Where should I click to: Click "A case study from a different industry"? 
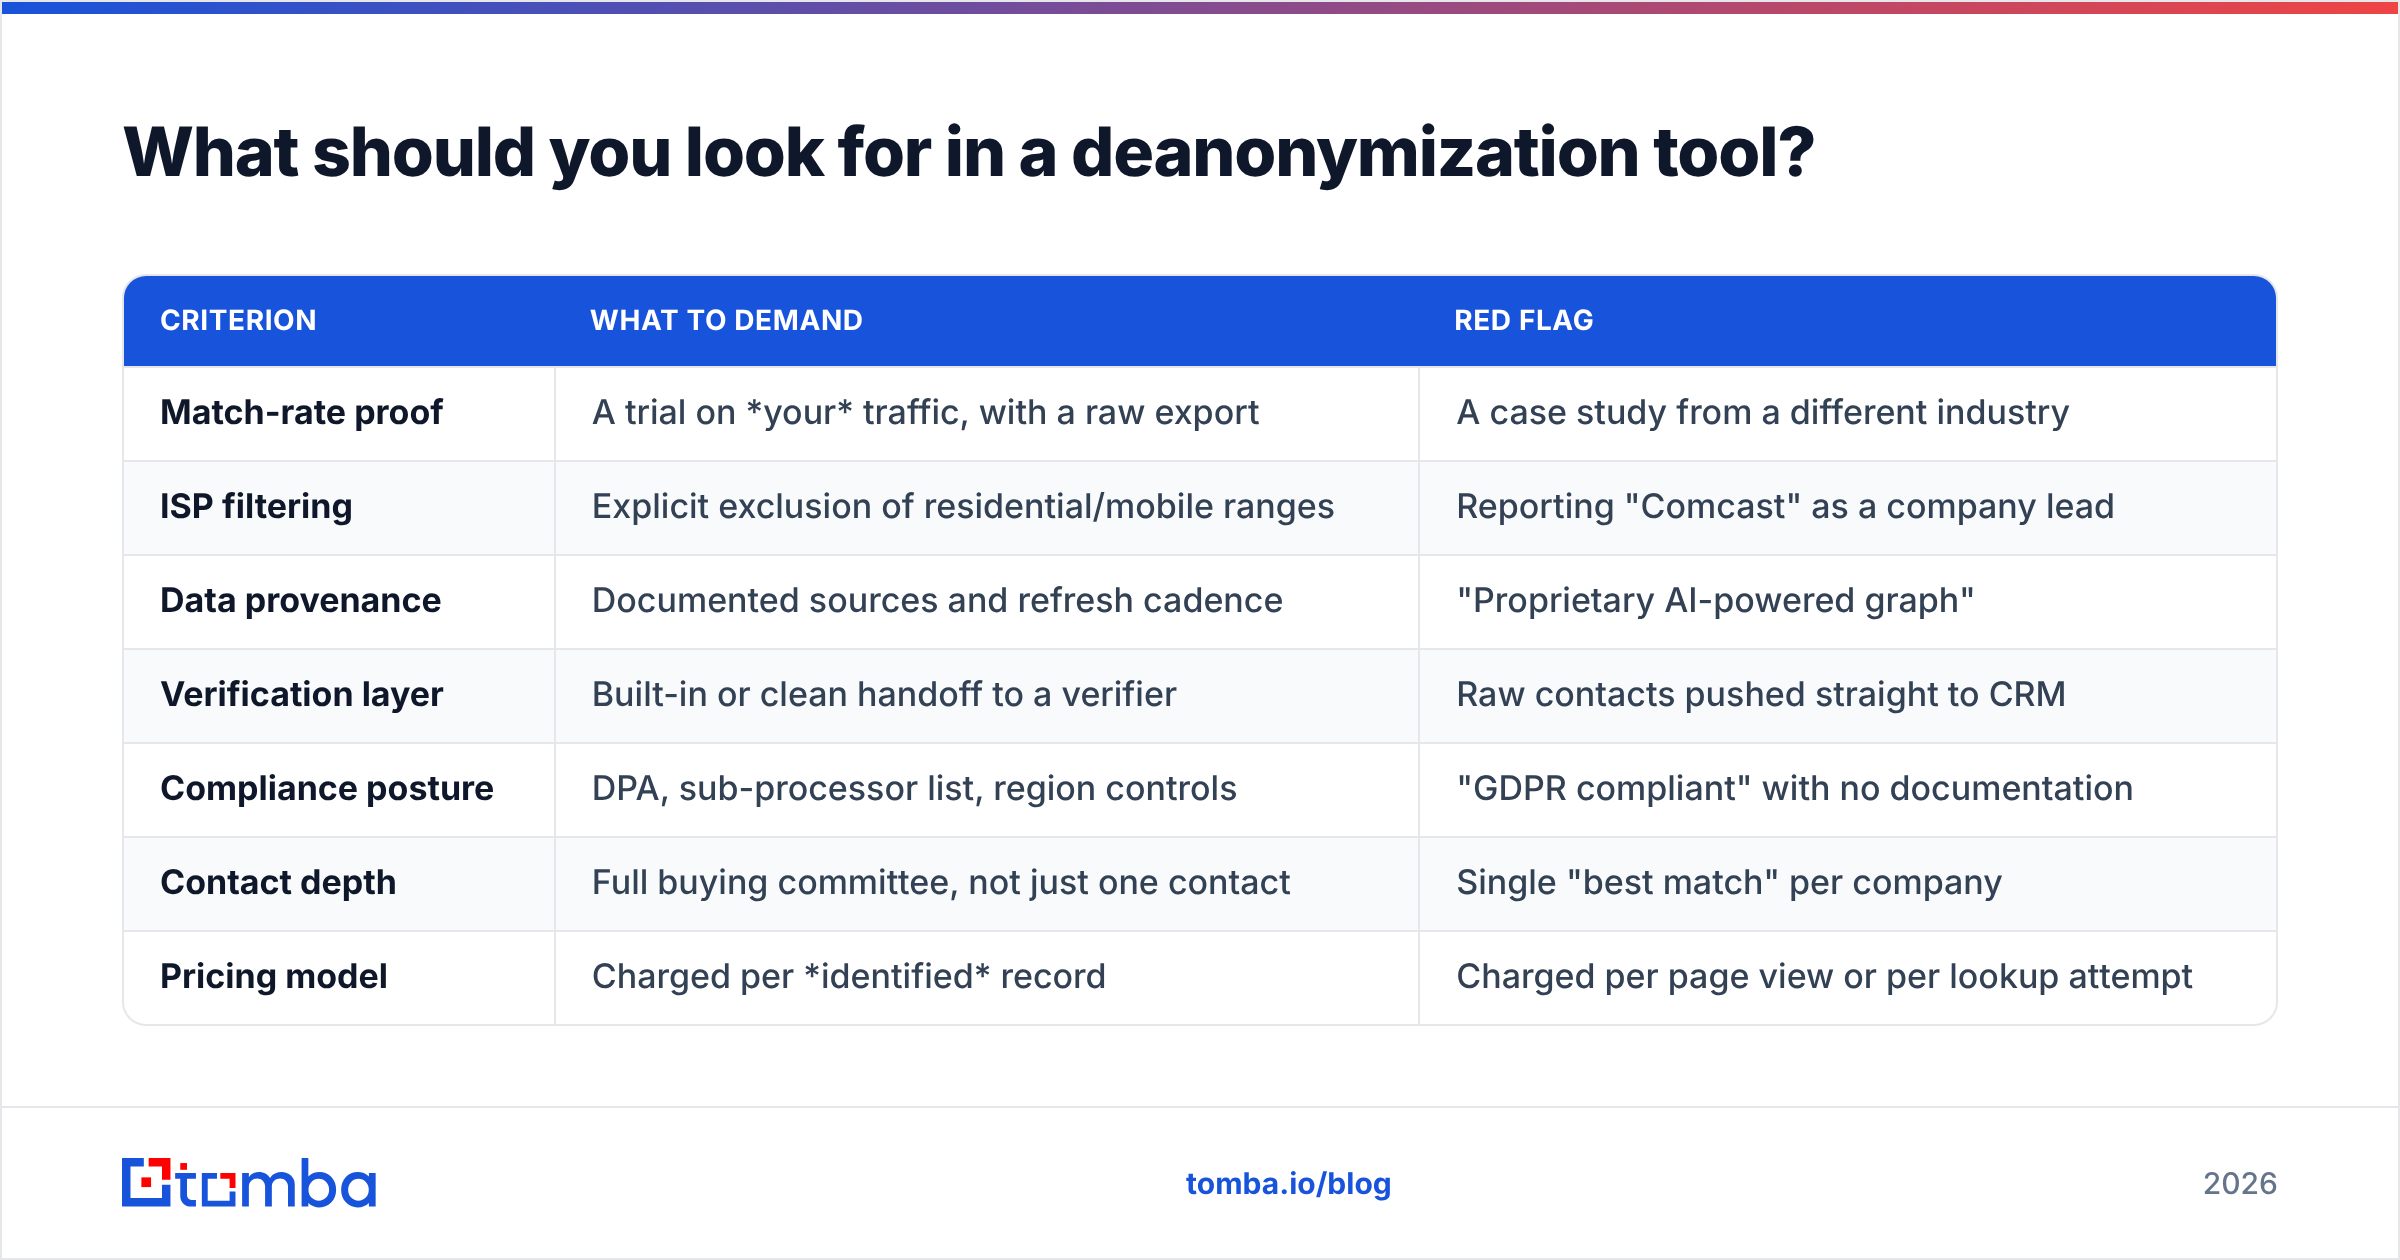[x=1762, y=412]
